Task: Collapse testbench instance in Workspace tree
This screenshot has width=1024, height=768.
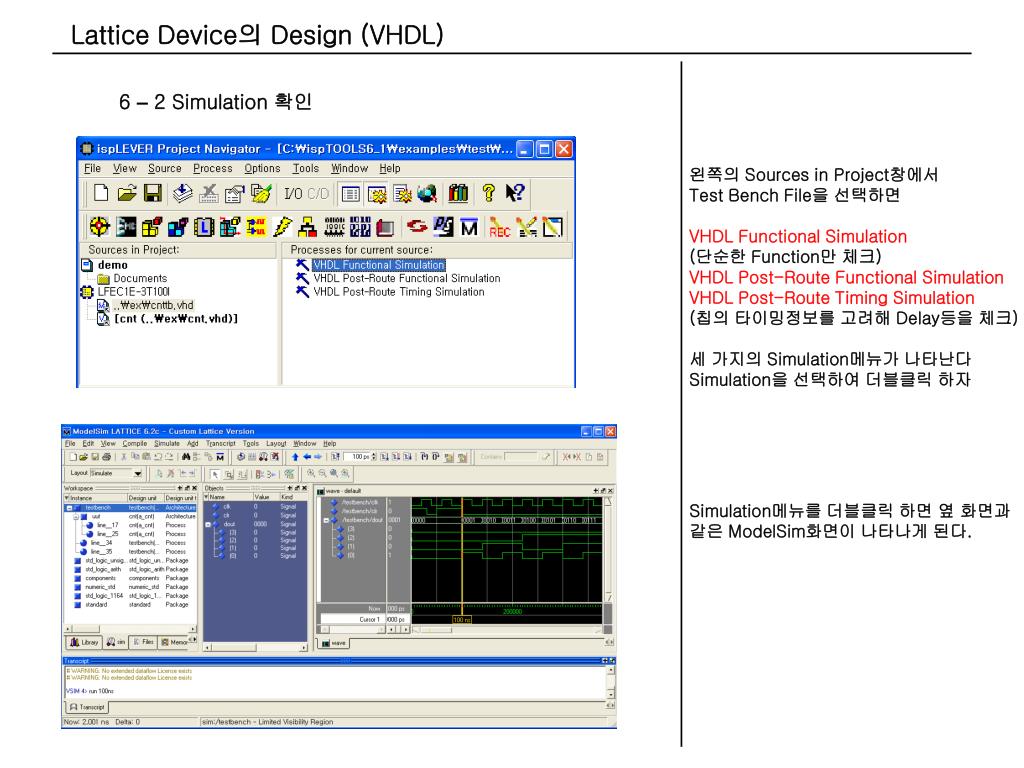Action: 69,507
